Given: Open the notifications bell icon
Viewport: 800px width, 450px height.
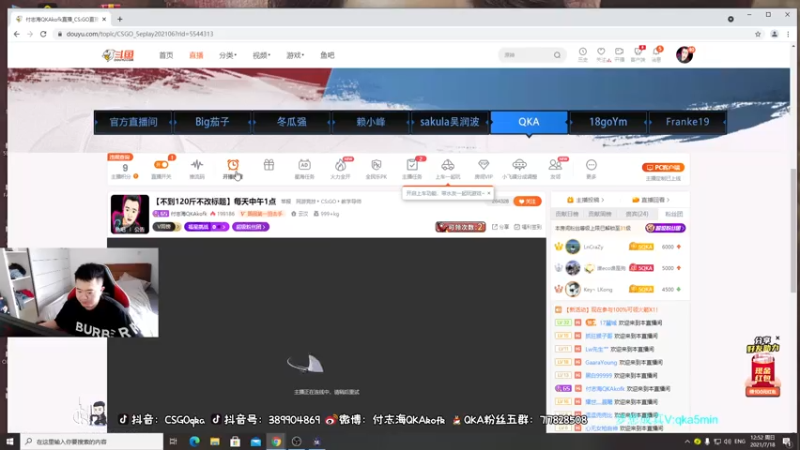Looking at the screenshot, I should pos(657,54).
